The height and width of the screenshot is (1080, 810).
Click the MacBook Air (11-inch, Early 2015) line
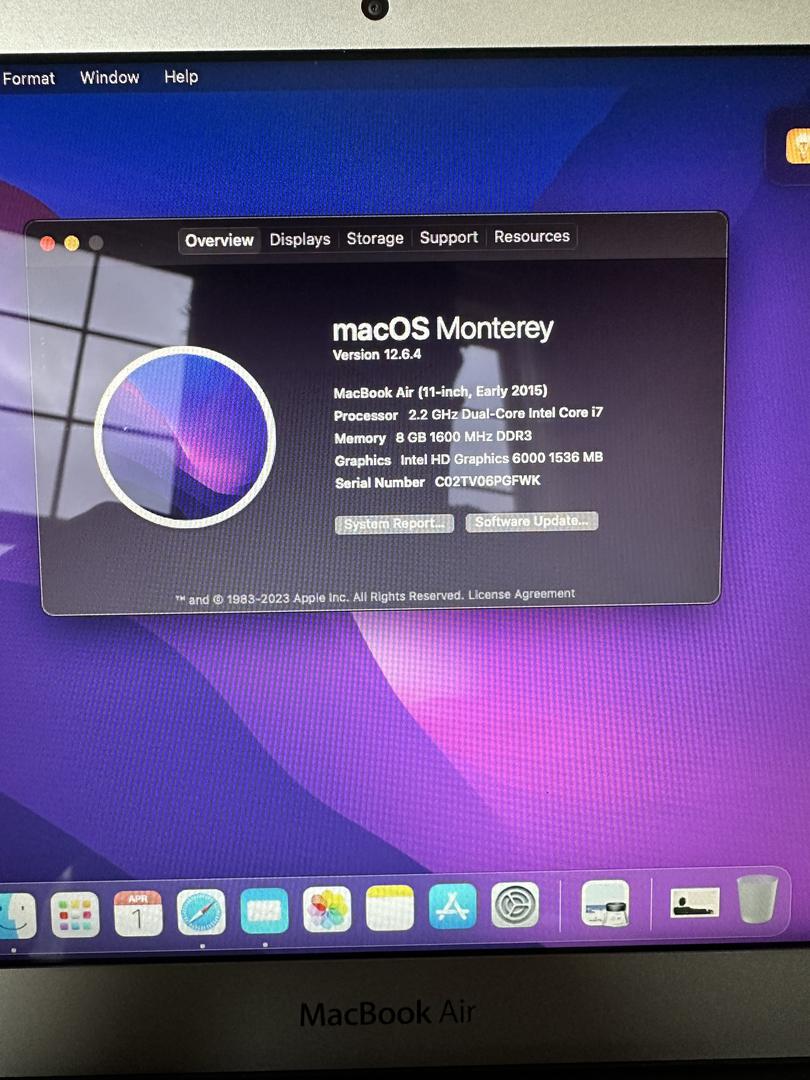(440, 392)
